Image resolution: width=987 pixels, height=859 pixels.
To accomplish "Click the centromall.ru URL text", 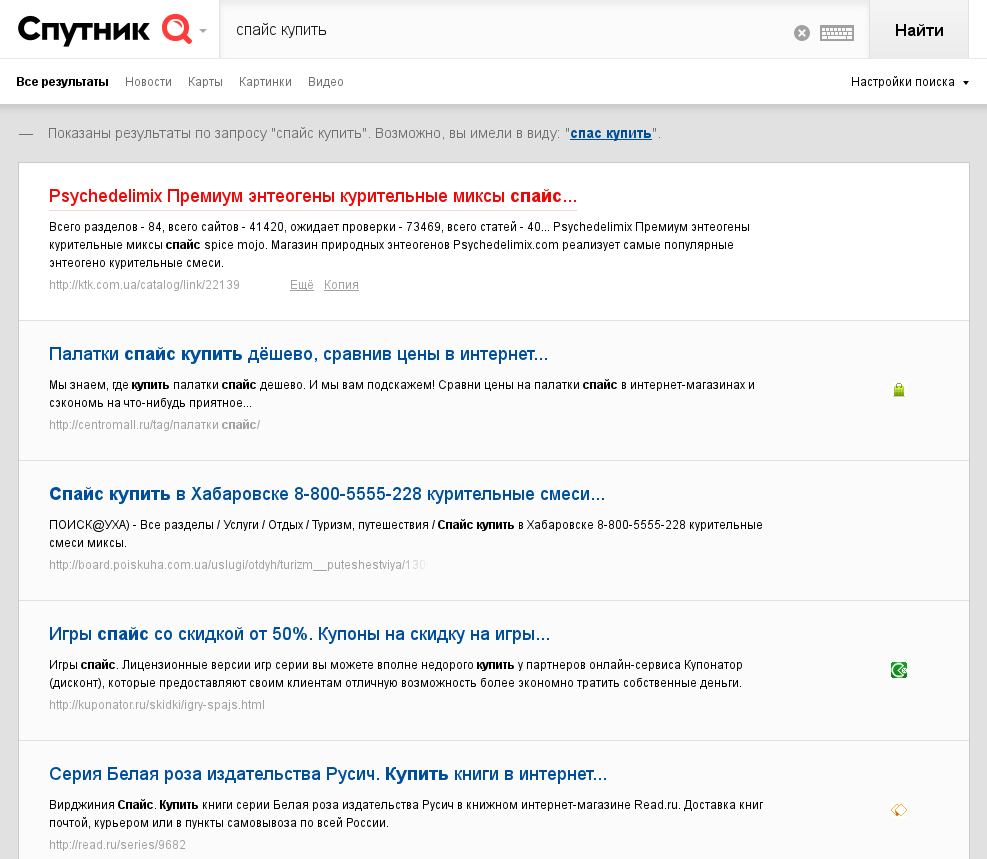I will [x=154, y=425].
